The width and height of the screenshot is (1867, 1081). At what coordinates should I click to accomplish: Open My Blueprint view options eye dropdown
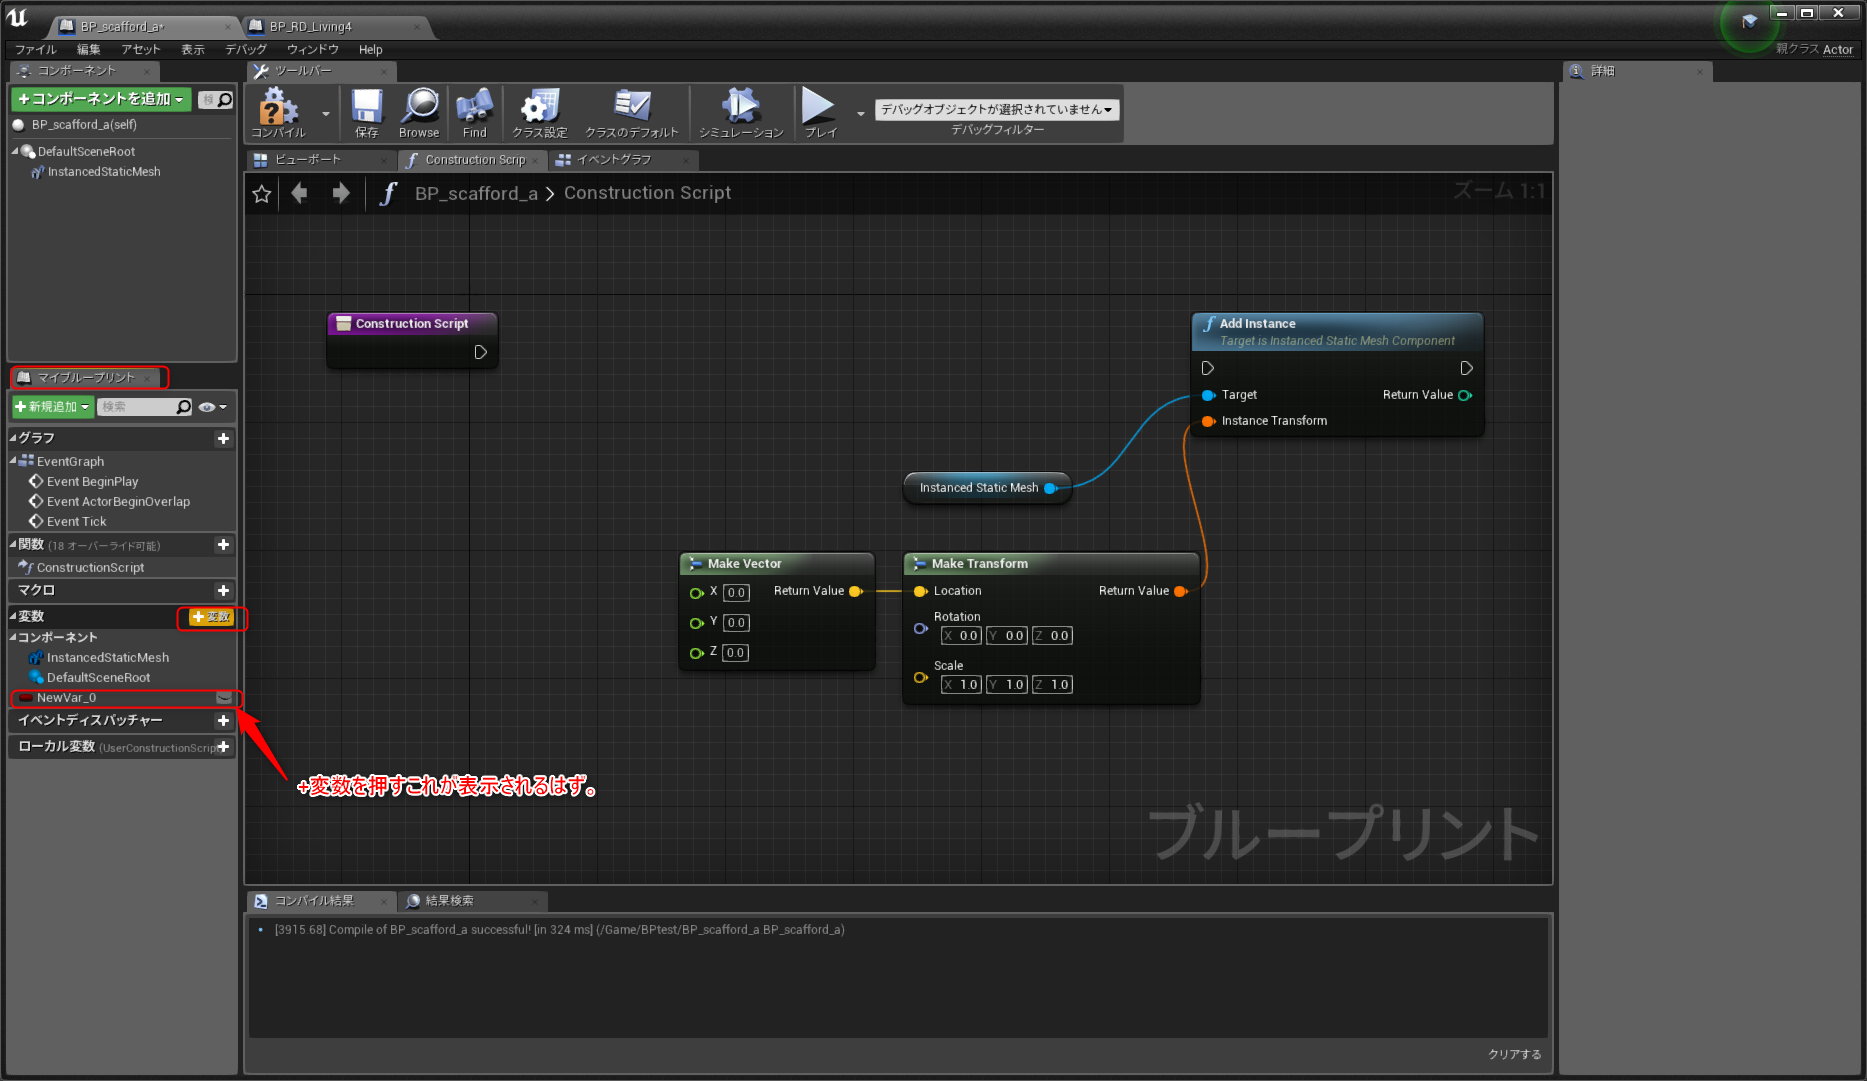pos(212,407)
